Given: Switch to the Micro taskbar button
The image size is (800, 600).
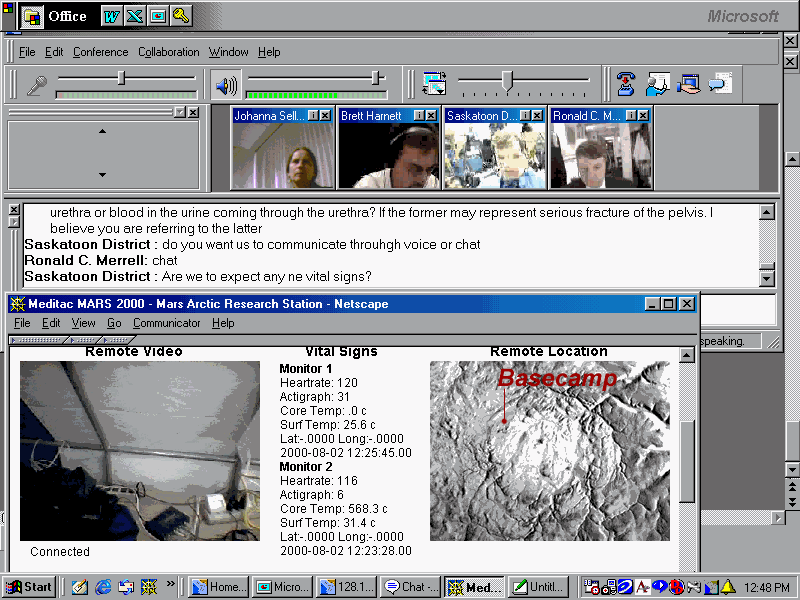Looking at the screenshot, I should click(x=283, y=587).
